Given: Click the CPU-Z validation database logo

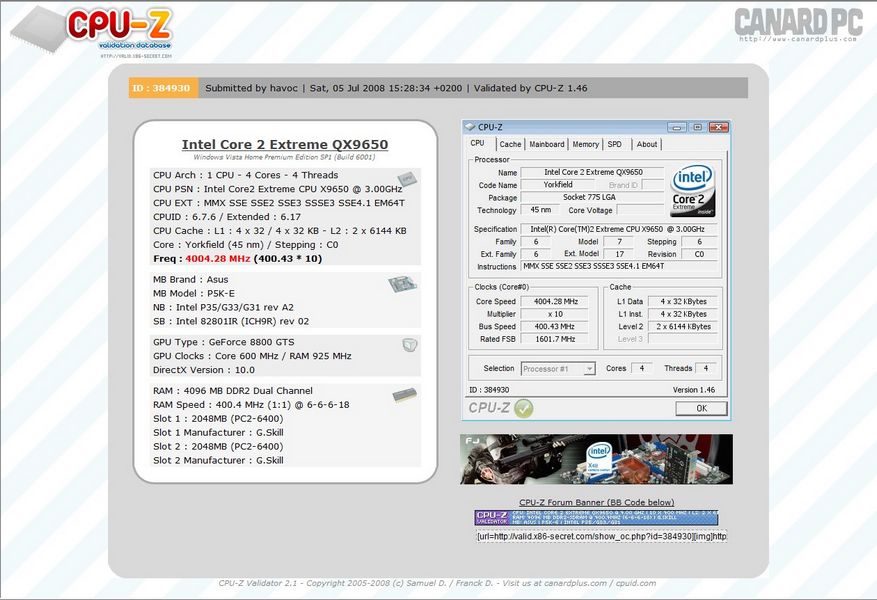Looking at the screenshot, I should [x=93, y=32].
